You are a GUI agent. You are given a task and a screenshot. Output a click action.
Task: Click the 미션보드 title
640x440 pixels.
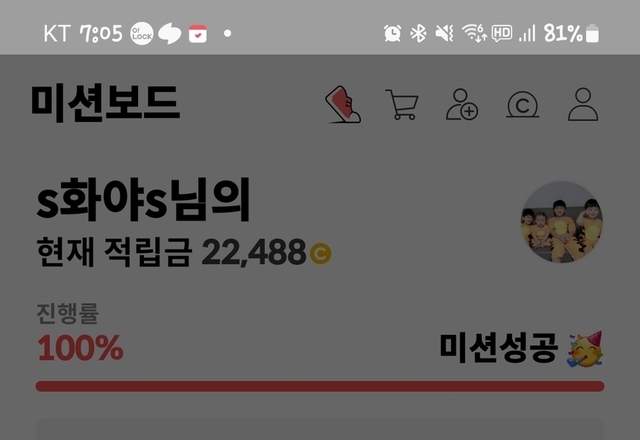(105, 103)
